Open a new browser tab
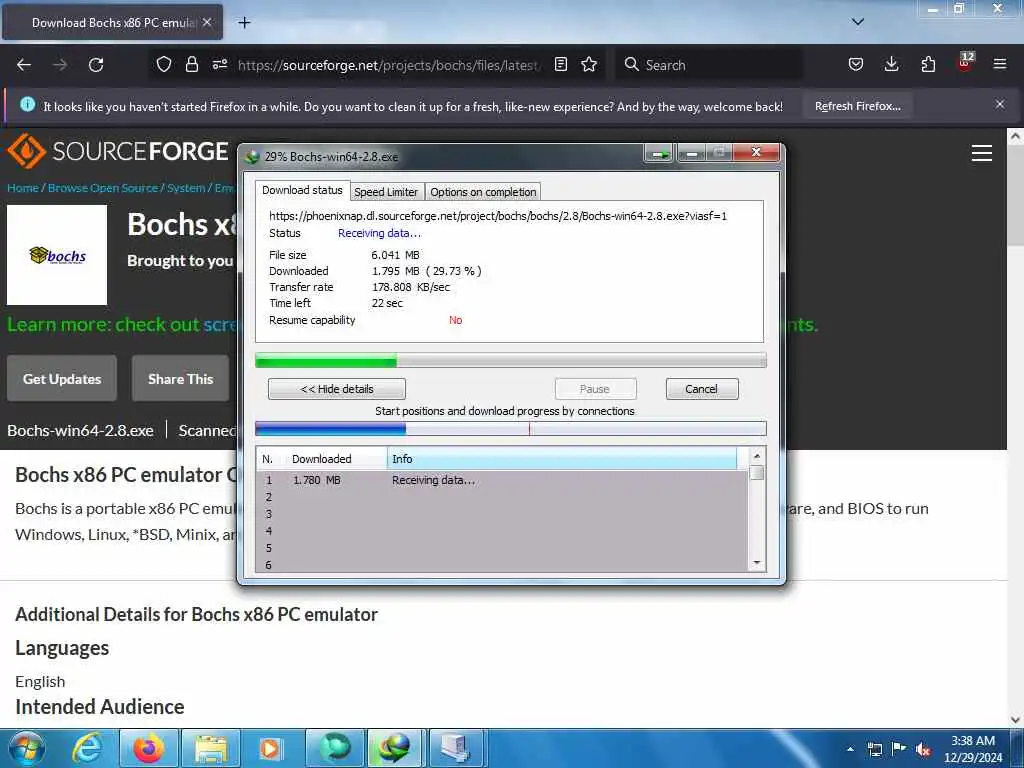Image resolution: width=1024 pixels, height=768 pixels. click(244, 23)
